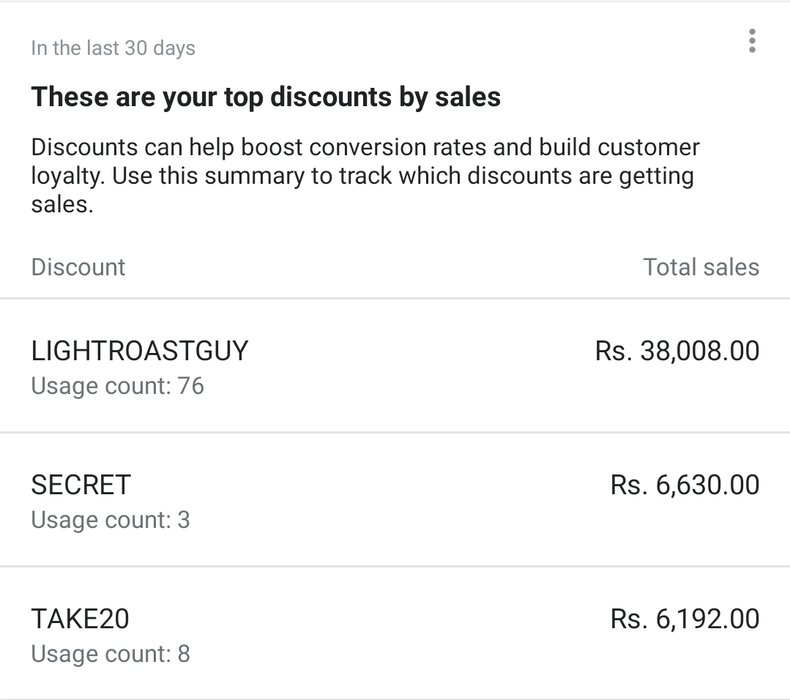The height and width of the screenshot is (700, 790).
Task: Select the Usage count: 3 text
Action: pos(110,520)
